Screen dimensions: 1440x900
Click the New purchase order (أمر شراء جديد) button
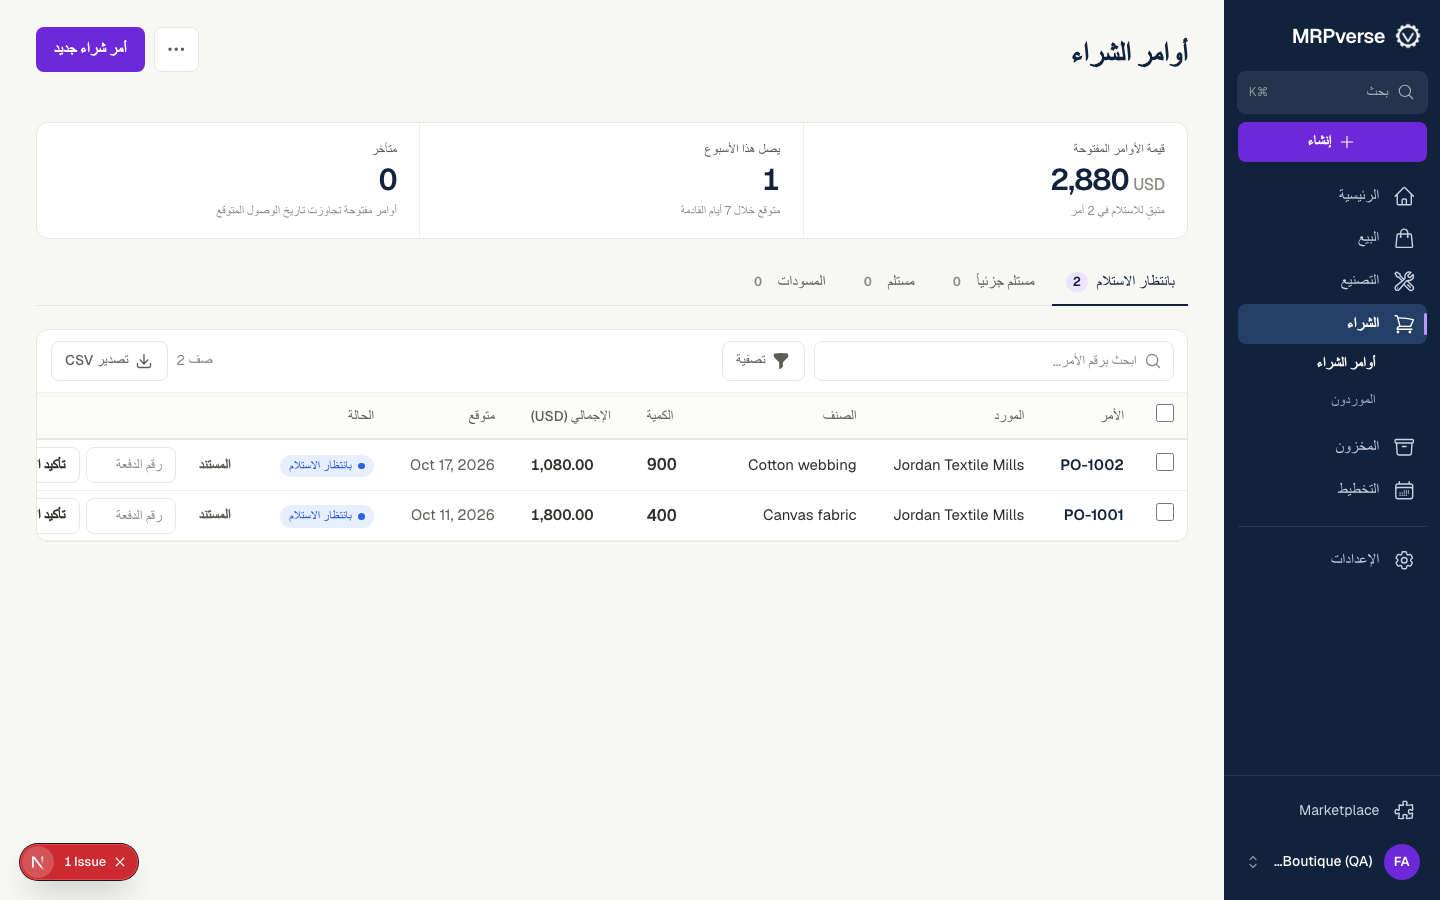(90, 49)
